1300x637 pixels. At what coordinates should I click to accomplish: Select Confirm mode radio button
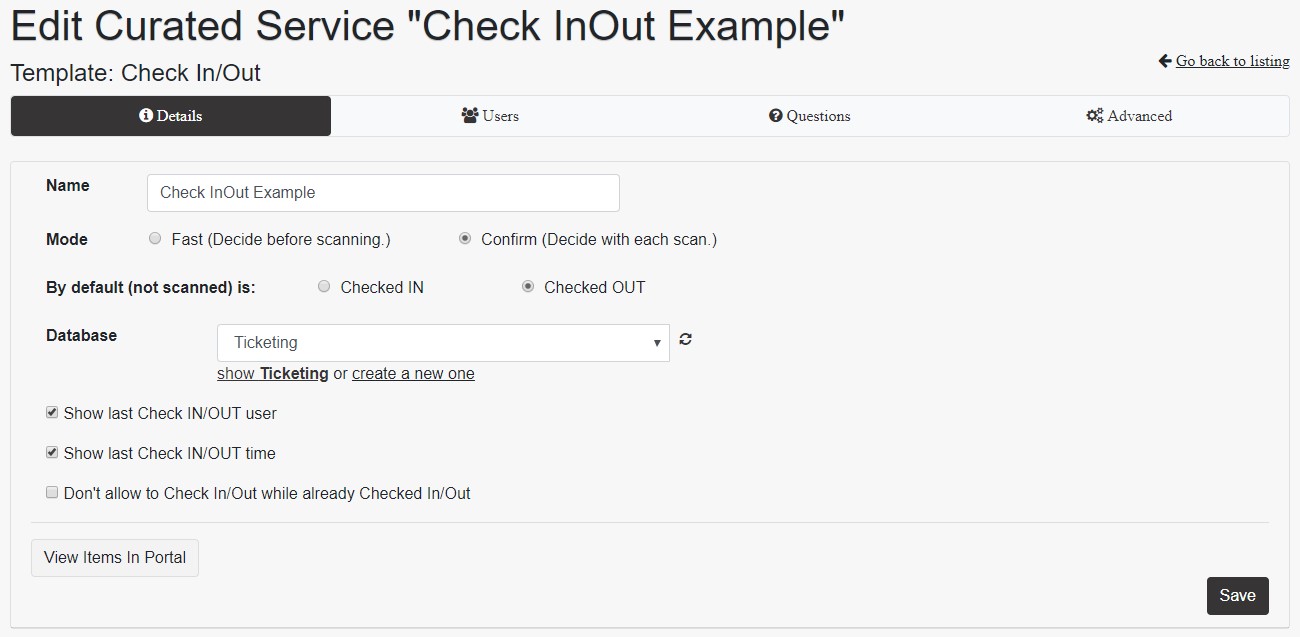click(465, 239)
